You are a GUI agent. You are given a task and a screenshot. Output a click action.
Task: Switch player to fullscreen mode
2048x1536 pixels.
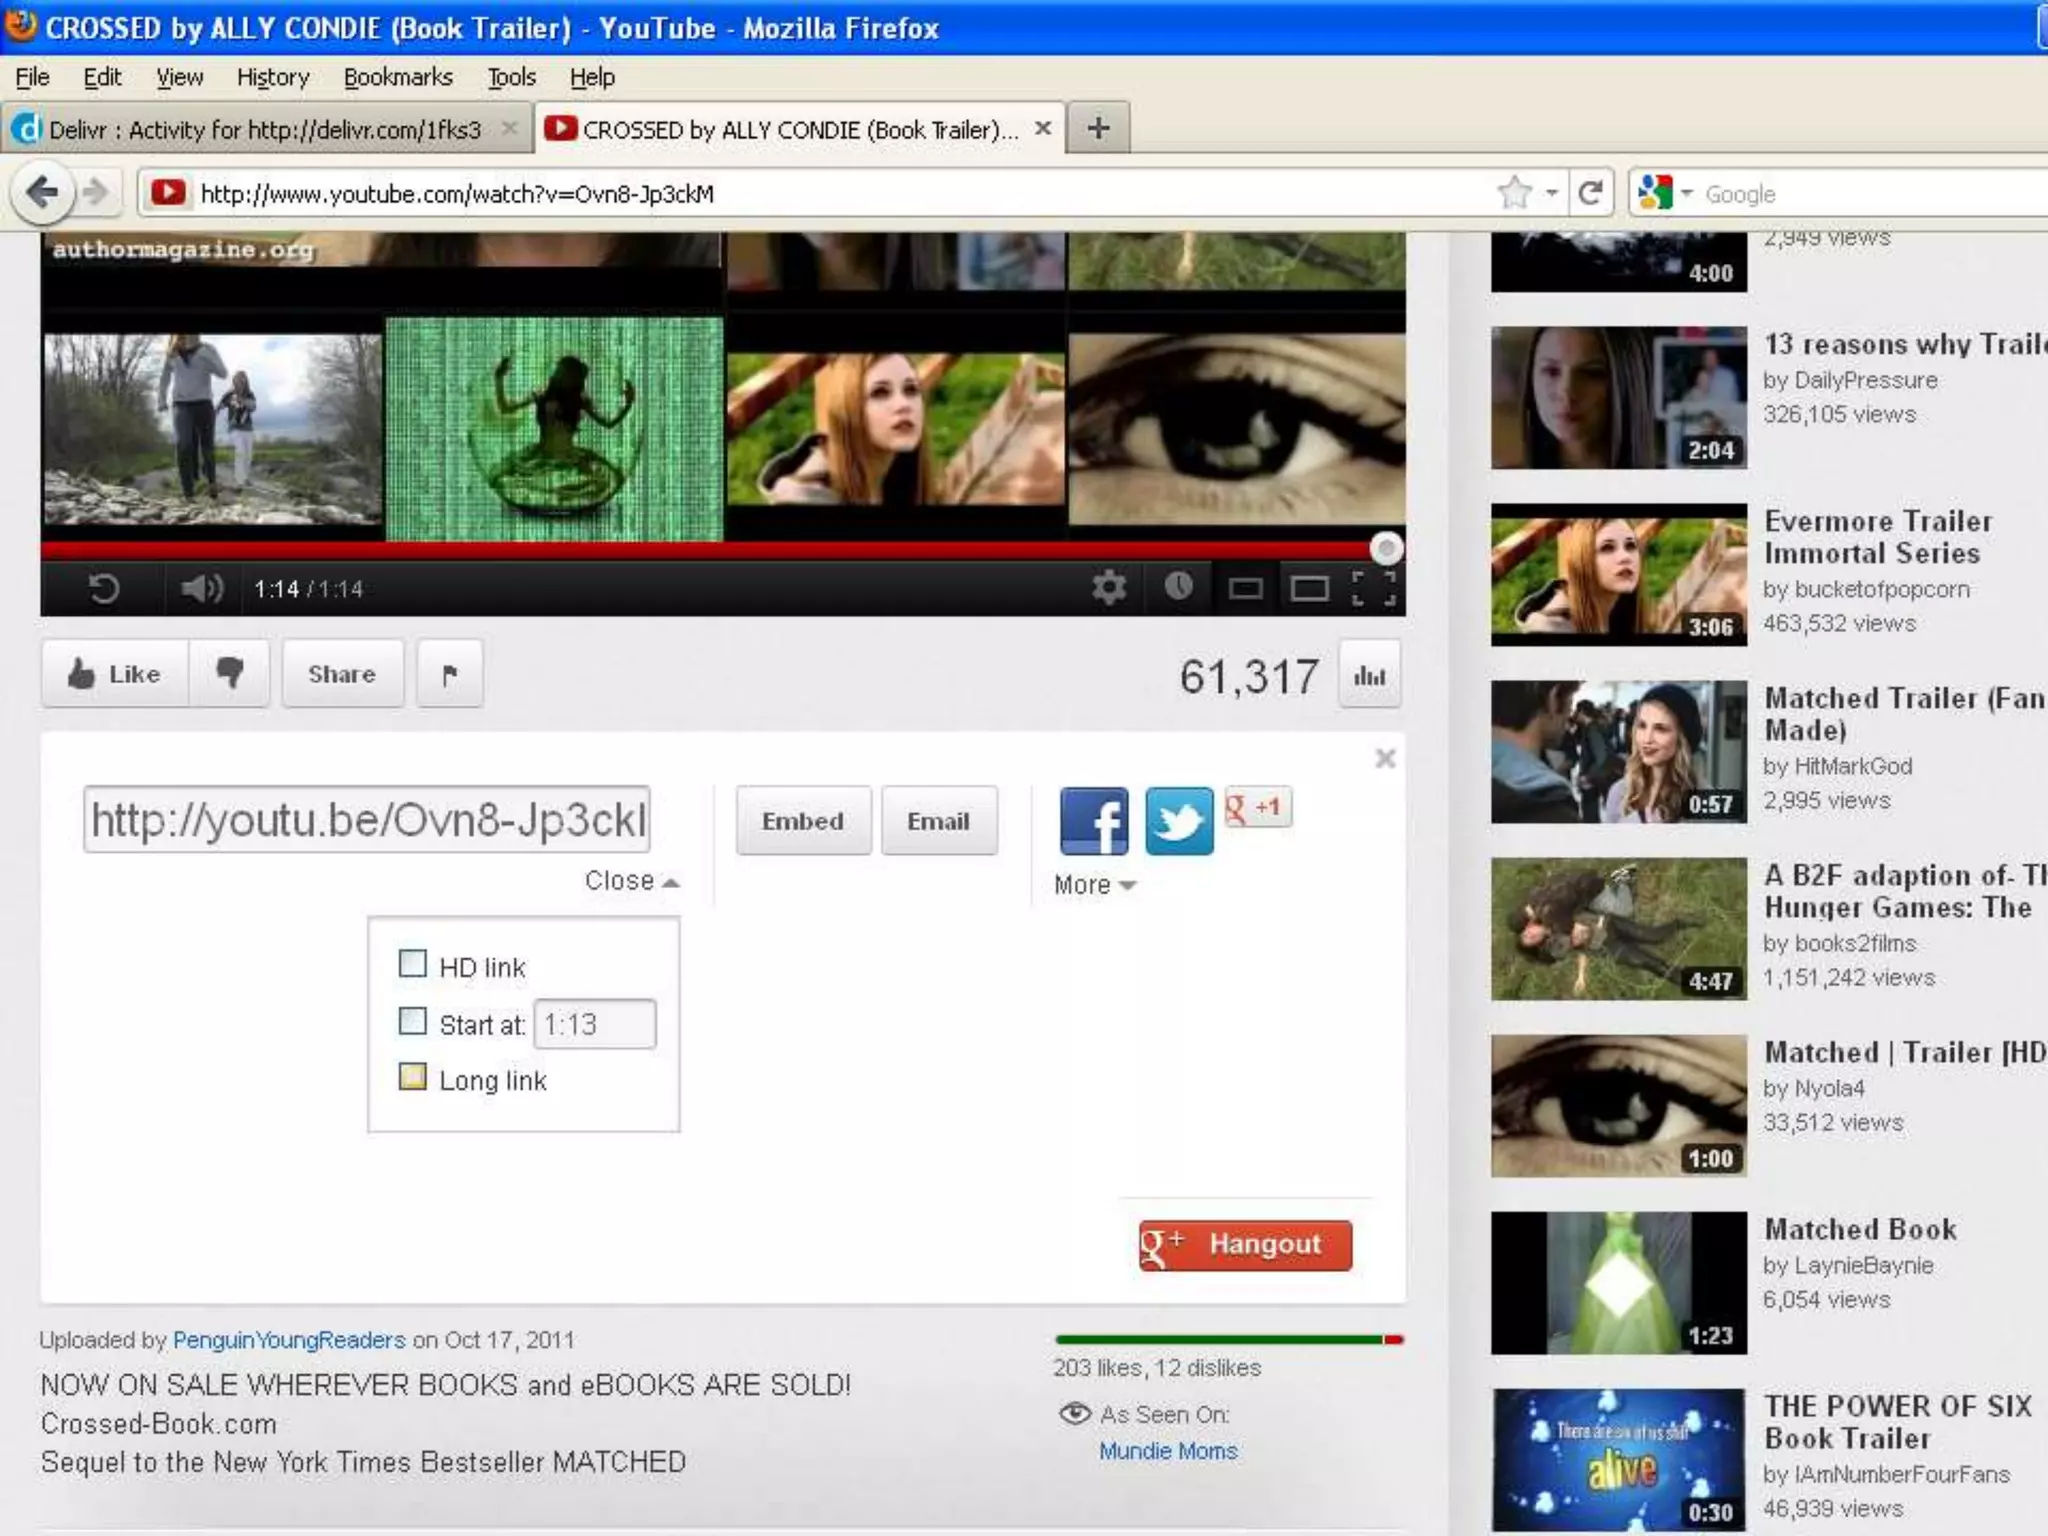coord(1373,588)
